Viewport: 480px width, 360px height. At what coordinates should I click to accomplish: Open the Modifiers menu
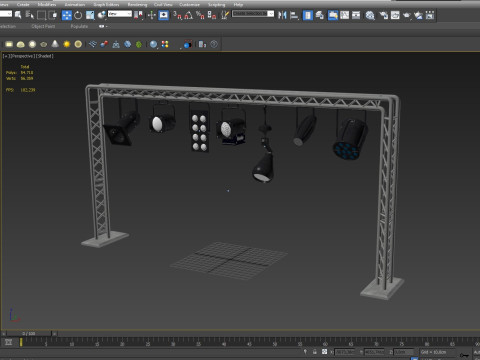point(47,4)
